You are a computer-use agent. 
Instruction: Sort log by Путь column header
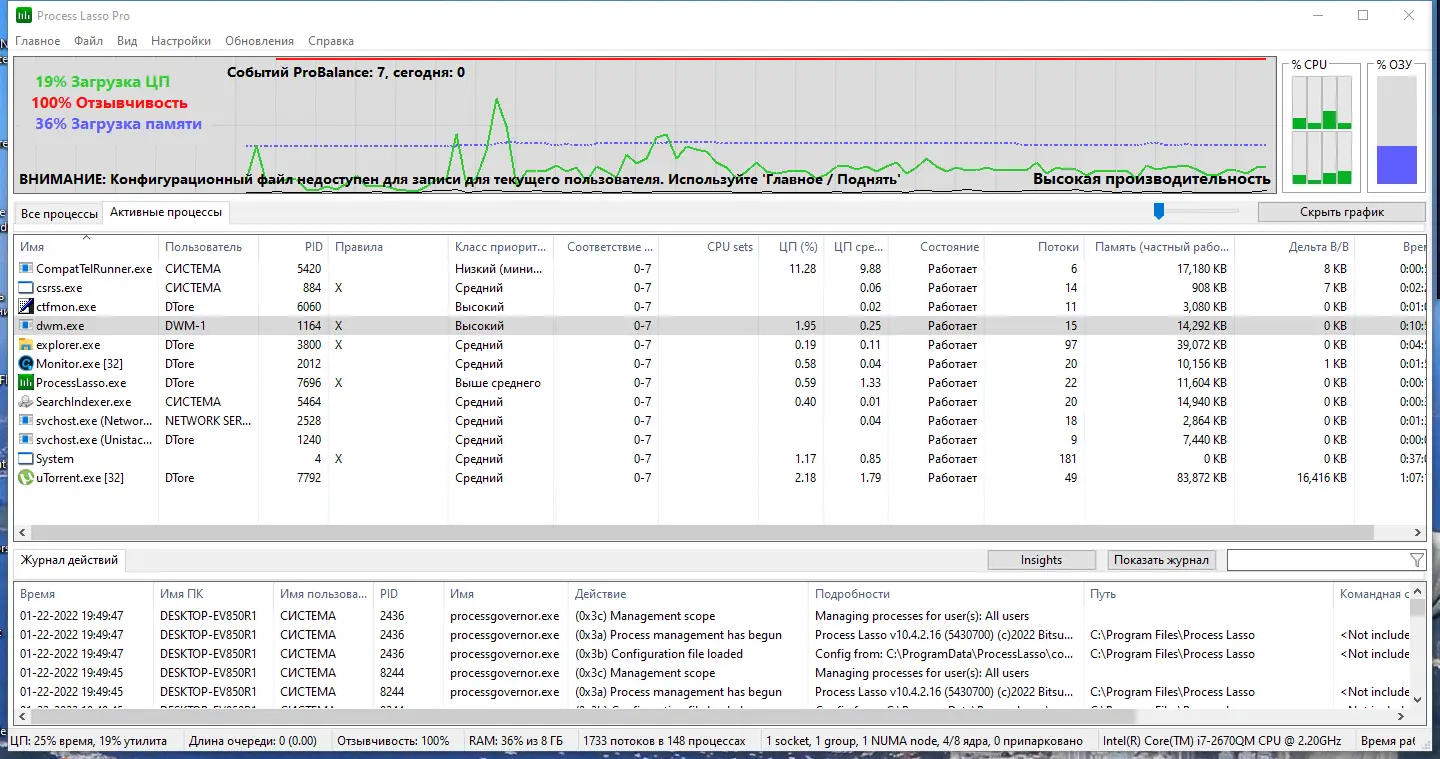click(x=1208, y=594)
